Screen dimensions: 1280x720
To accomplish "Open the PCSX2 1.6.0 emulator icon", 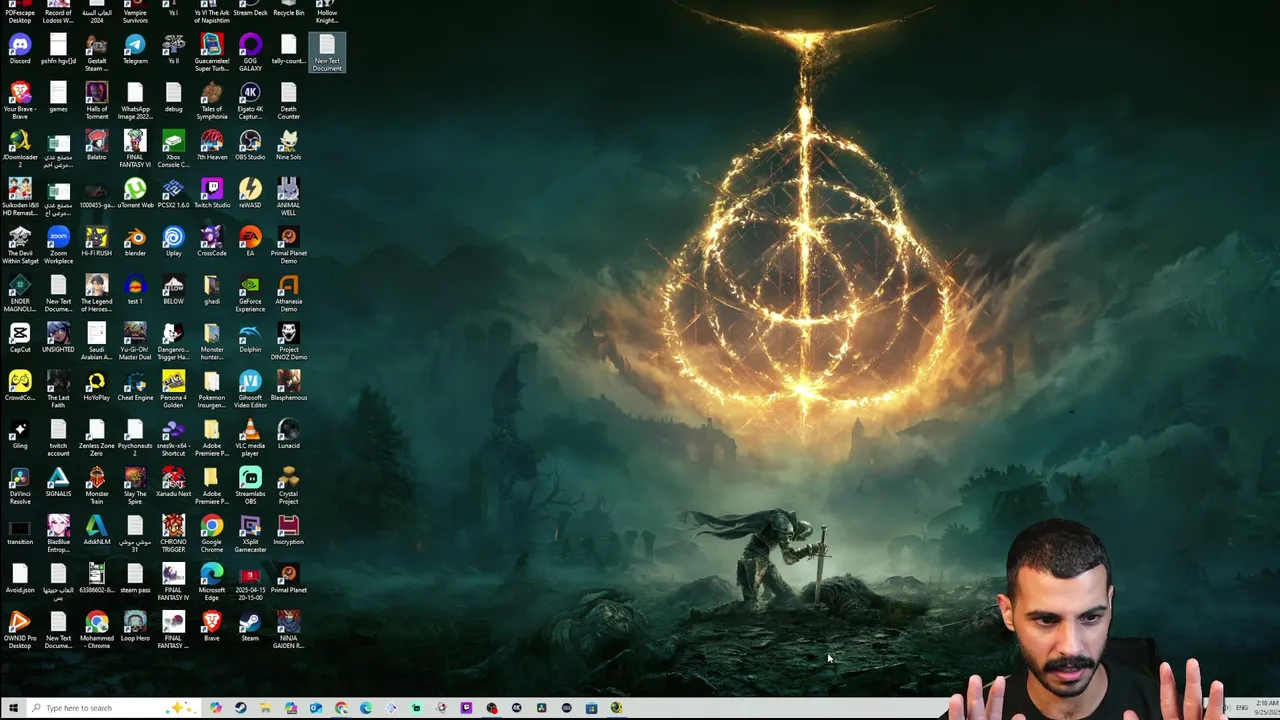I will tap(173, 193).
